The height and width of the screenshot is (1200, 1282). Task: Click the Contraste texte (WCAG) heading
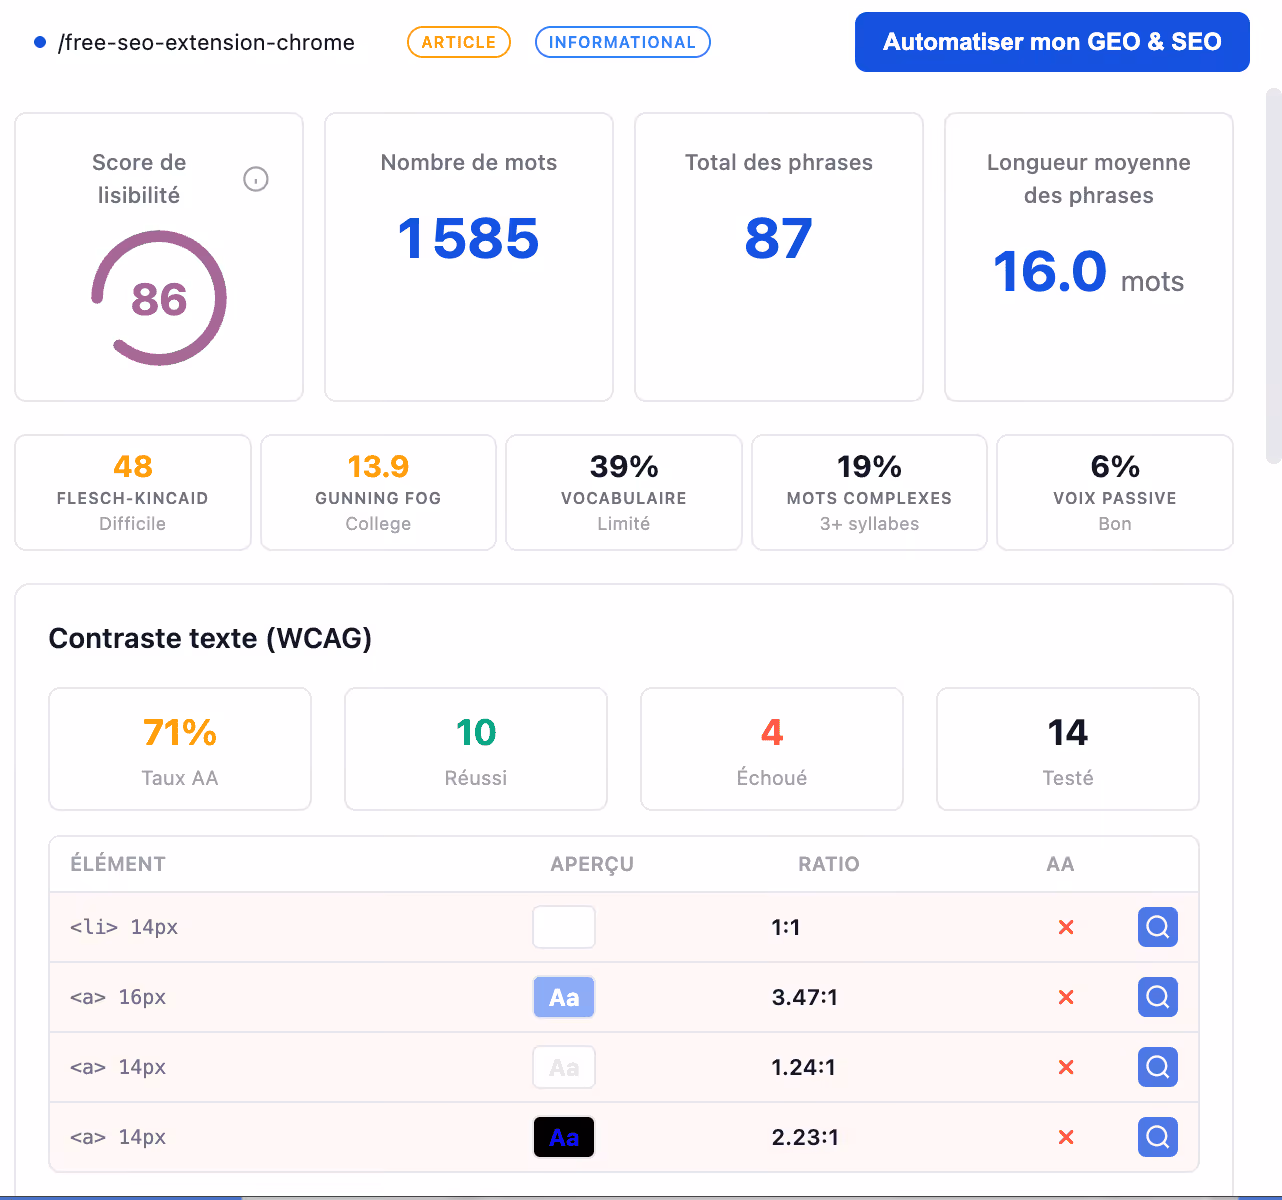[x=210, y=638]
